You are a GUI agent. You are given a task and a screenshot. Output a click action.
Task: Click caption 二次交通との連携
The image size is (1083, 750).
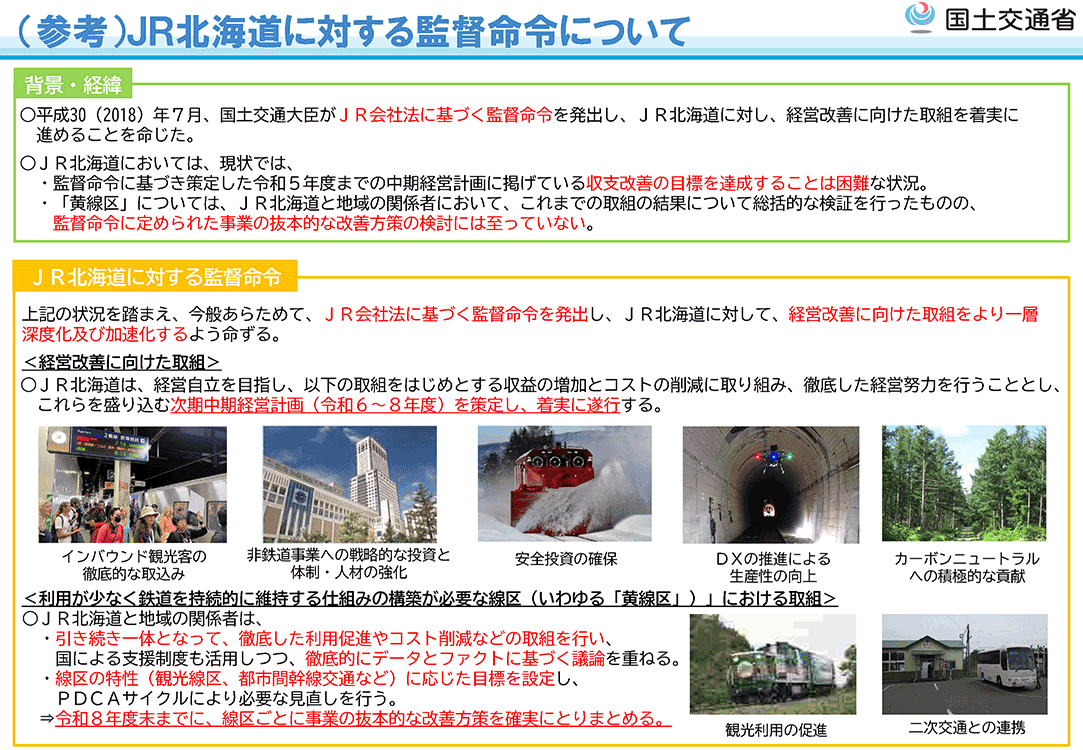coord(967,727)
